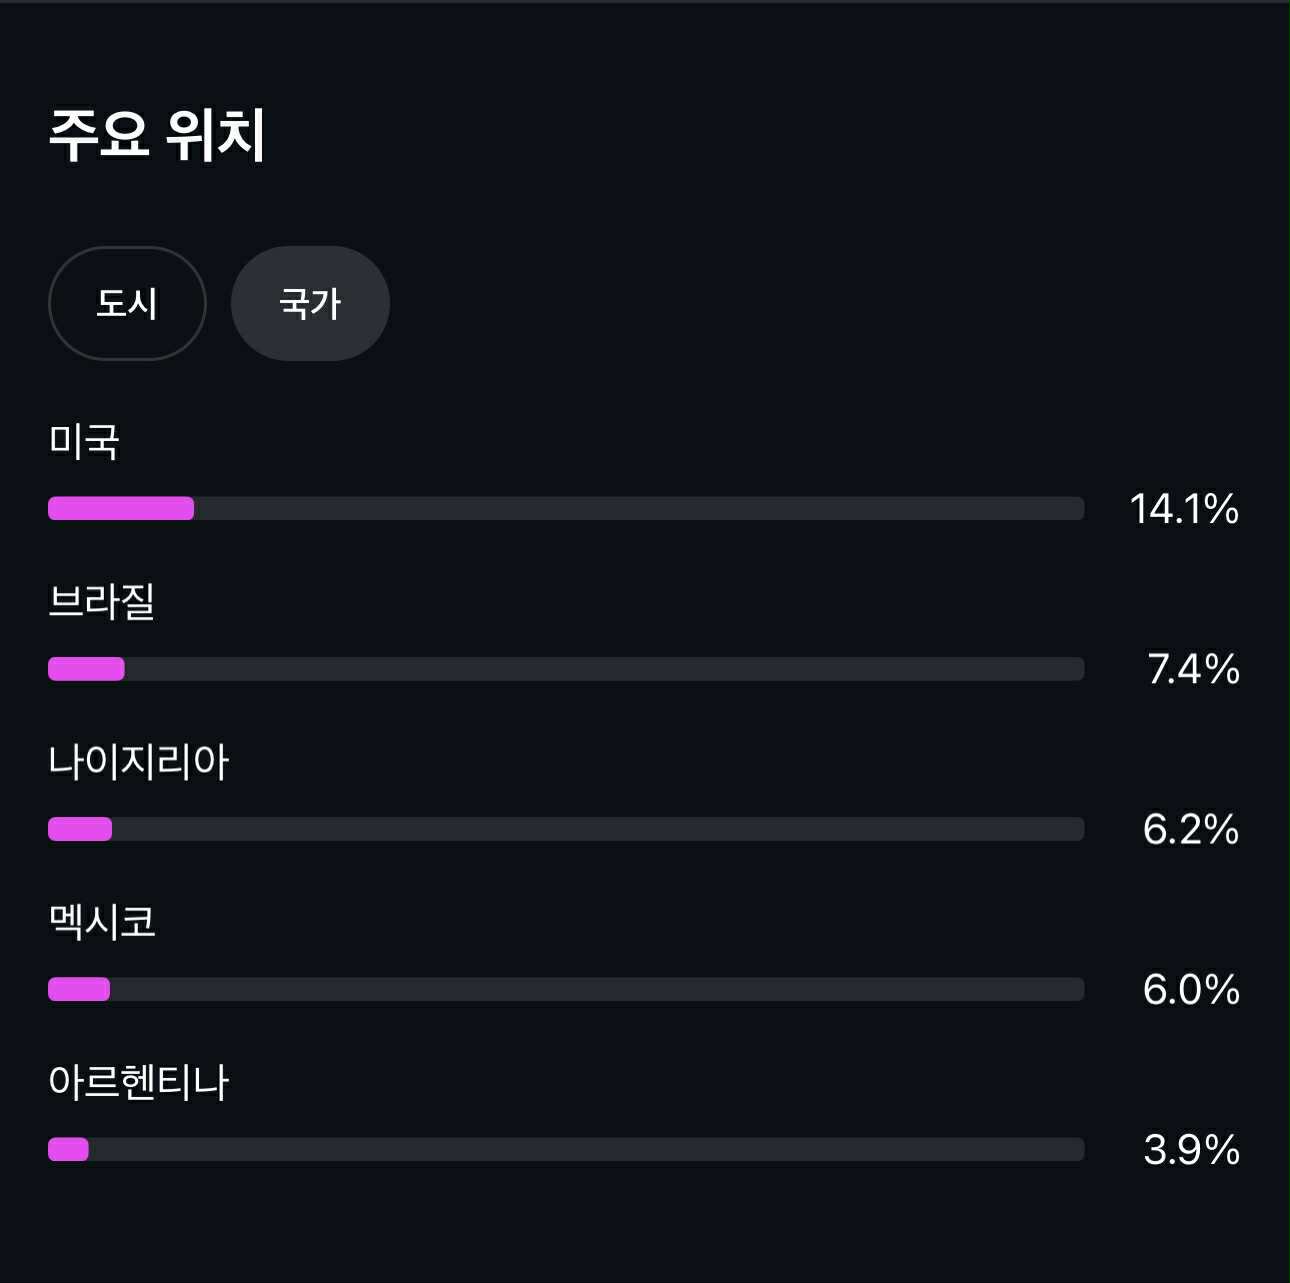Click the 주요 위치 heading
Screen dimensions: 1290x1283
[157, 134]
